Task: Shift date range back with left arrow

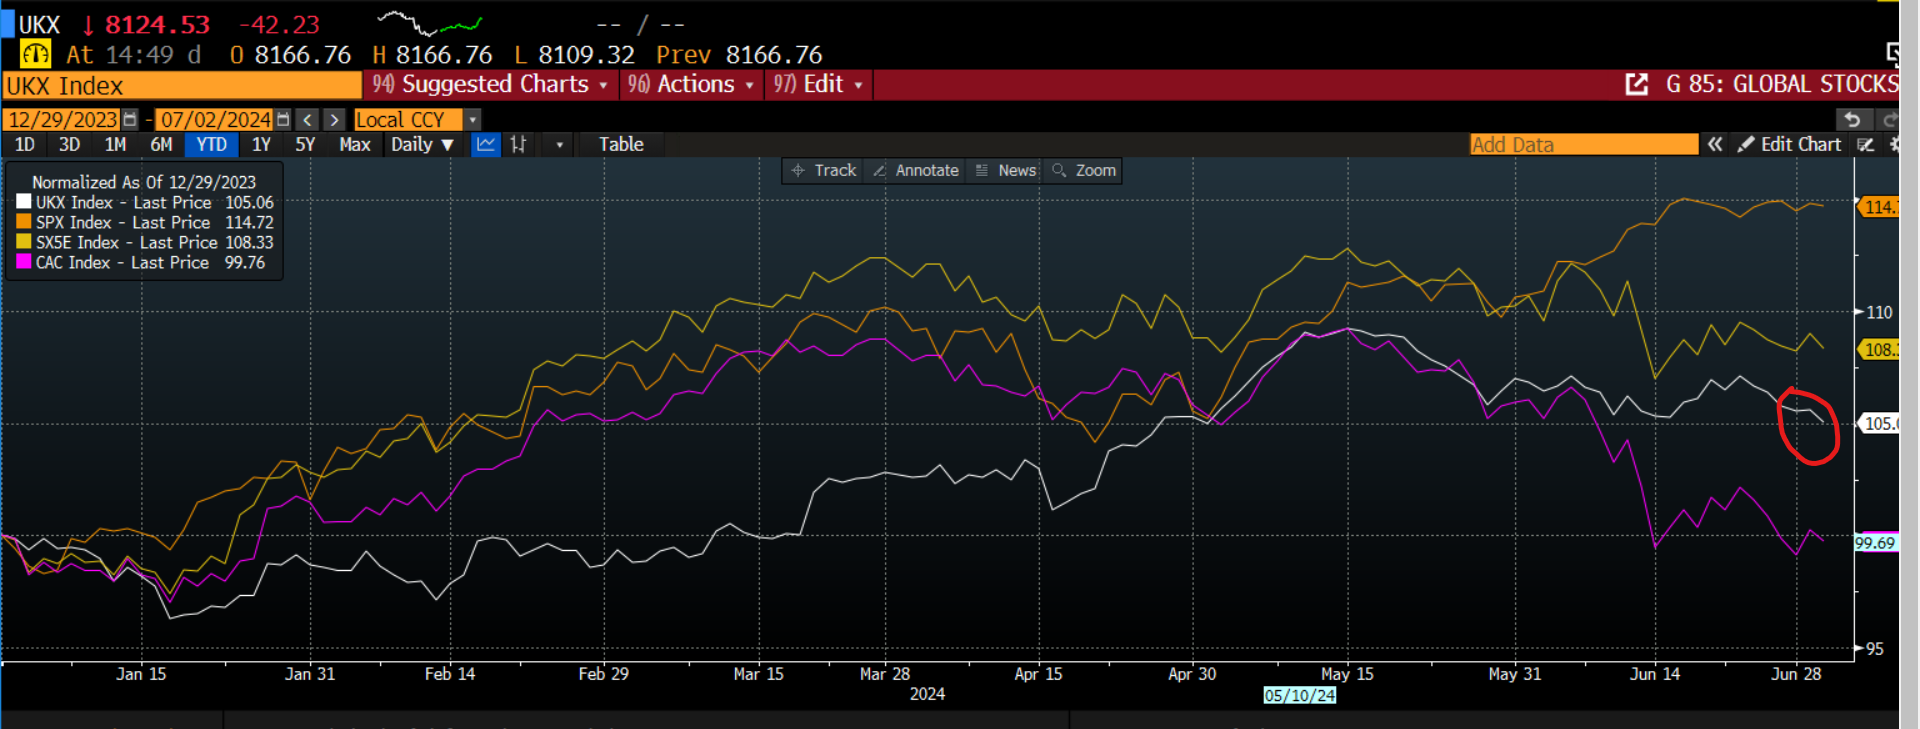Action: pos(308,120)
